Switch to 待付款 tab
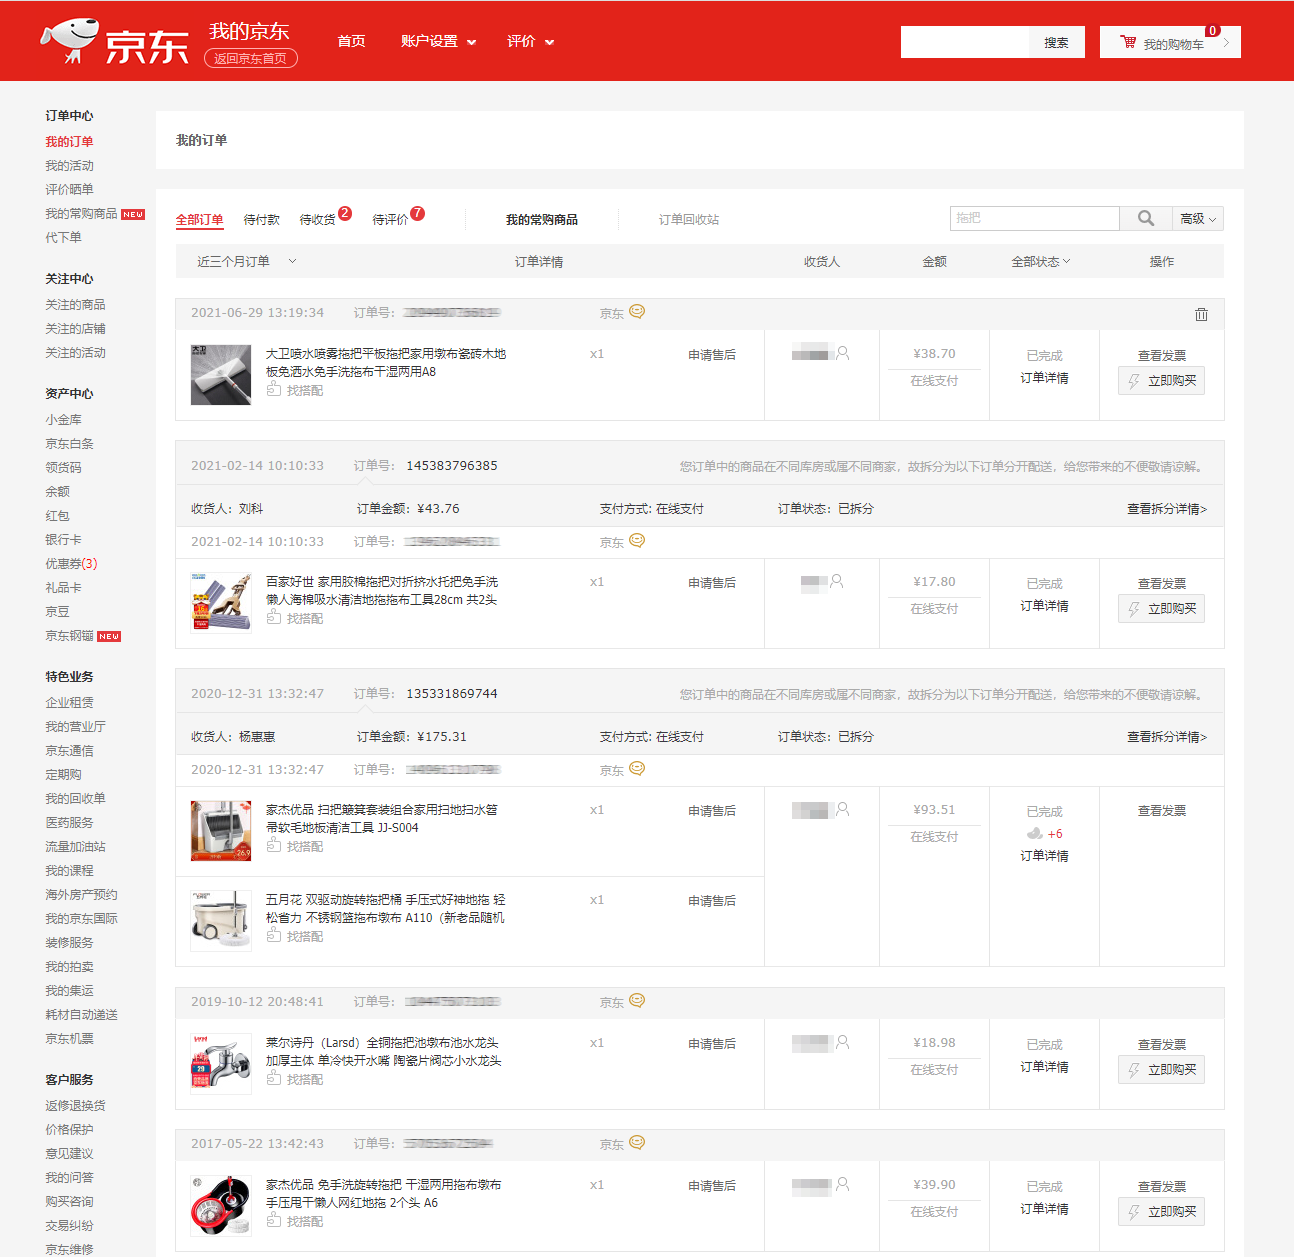The width and height of the screenshot is (1294, 1257). coord(261,219)
